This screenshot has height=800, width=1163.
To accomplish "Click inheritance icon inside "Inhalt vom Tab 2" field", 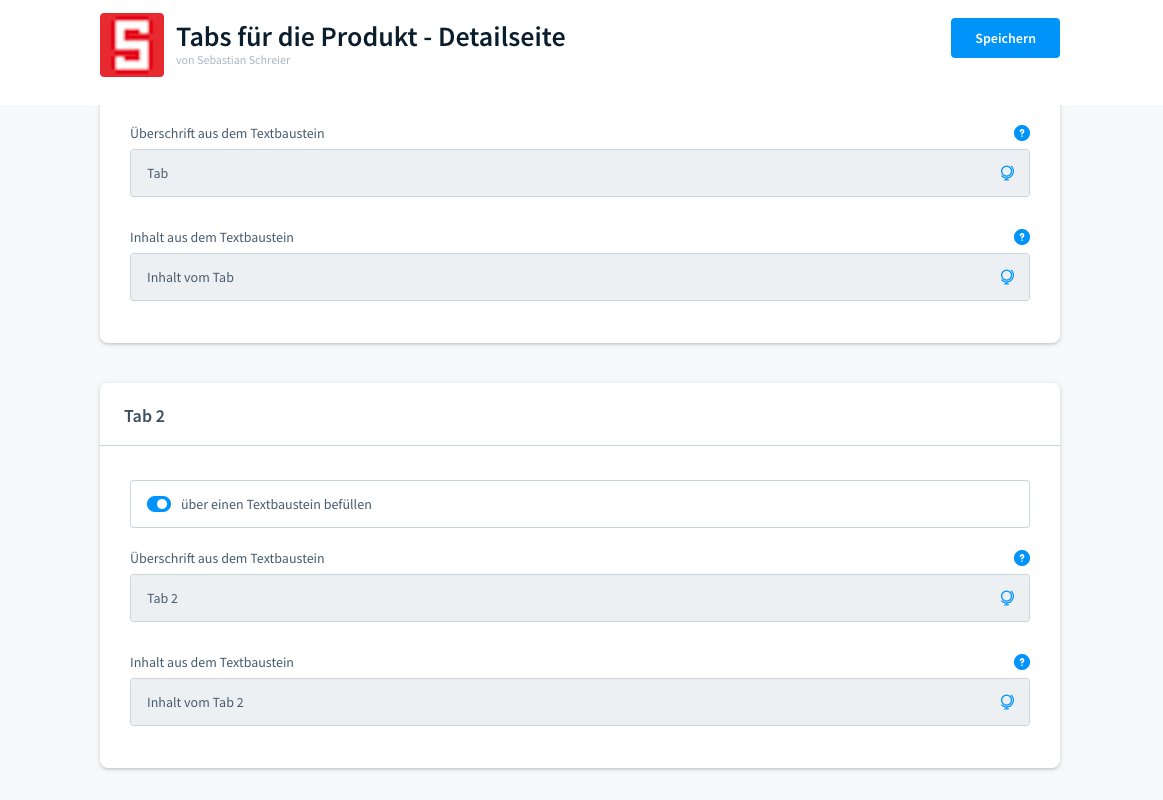I will point(1007,702).
